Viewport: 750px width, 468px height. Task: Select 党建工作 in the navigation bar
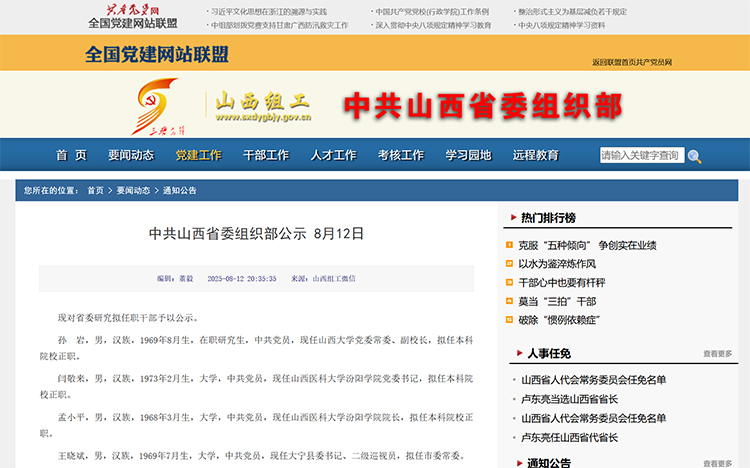point(198,155)
